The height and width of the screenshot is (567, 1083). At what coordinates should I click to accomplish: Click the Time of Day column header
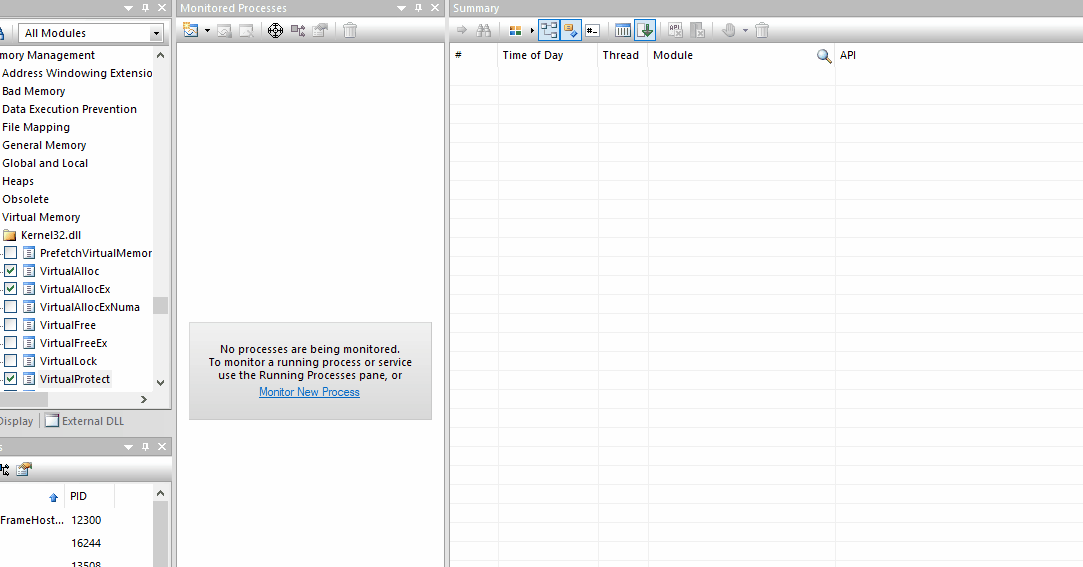tap(533, 56)
